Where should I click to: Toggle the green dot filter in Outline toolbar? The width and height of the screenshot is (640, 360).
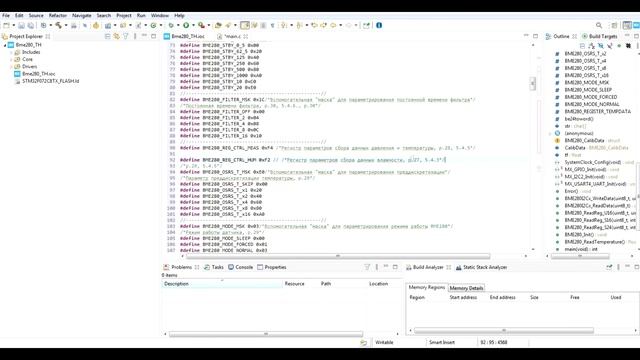[619, 46]
